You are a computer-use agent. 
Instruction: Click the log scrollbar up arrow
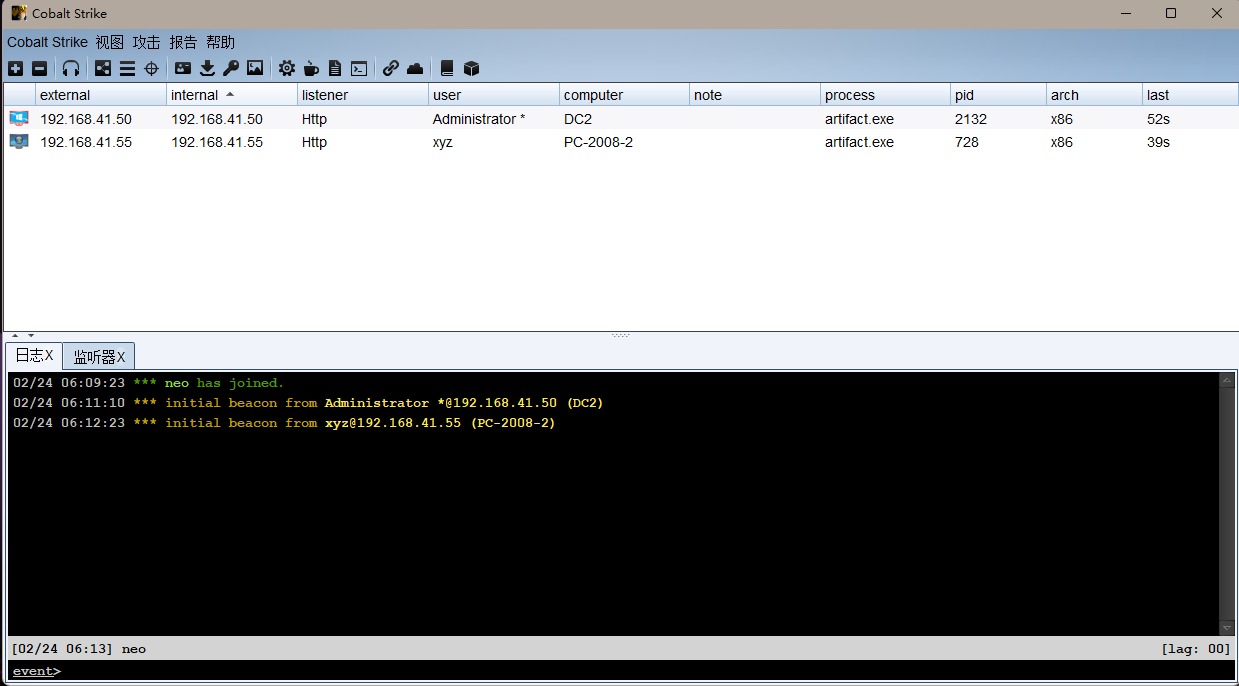(1227, 380)
